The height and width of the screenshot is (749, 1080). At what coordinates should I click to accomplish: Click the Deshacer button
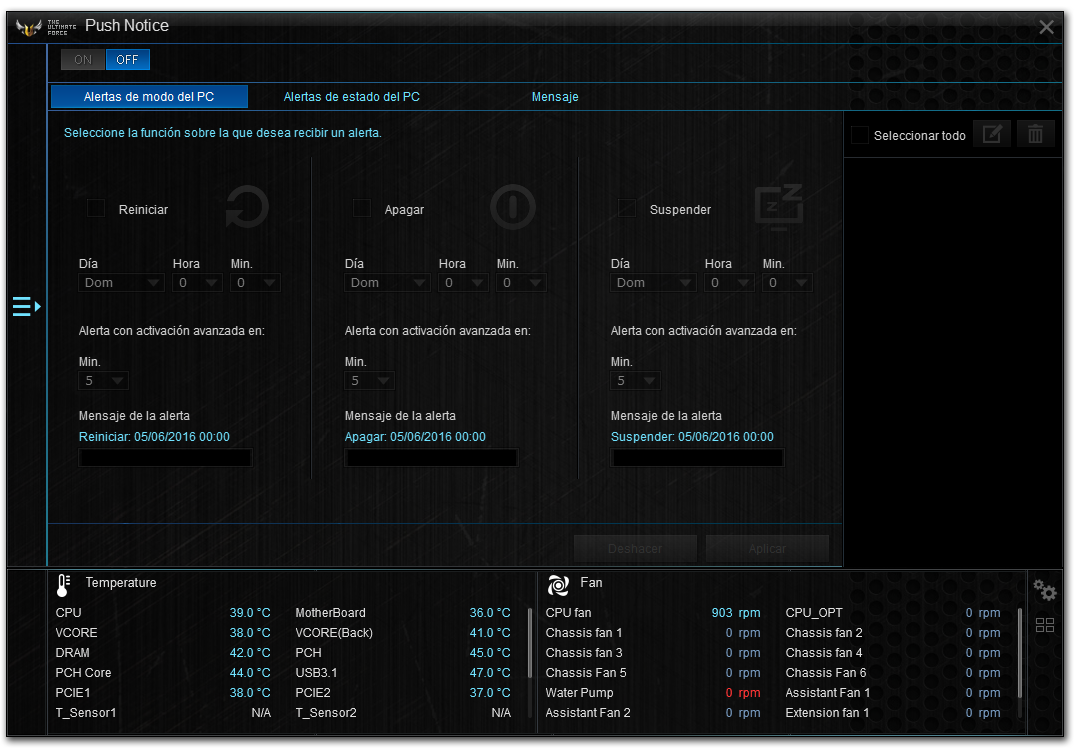click(635, 548)
